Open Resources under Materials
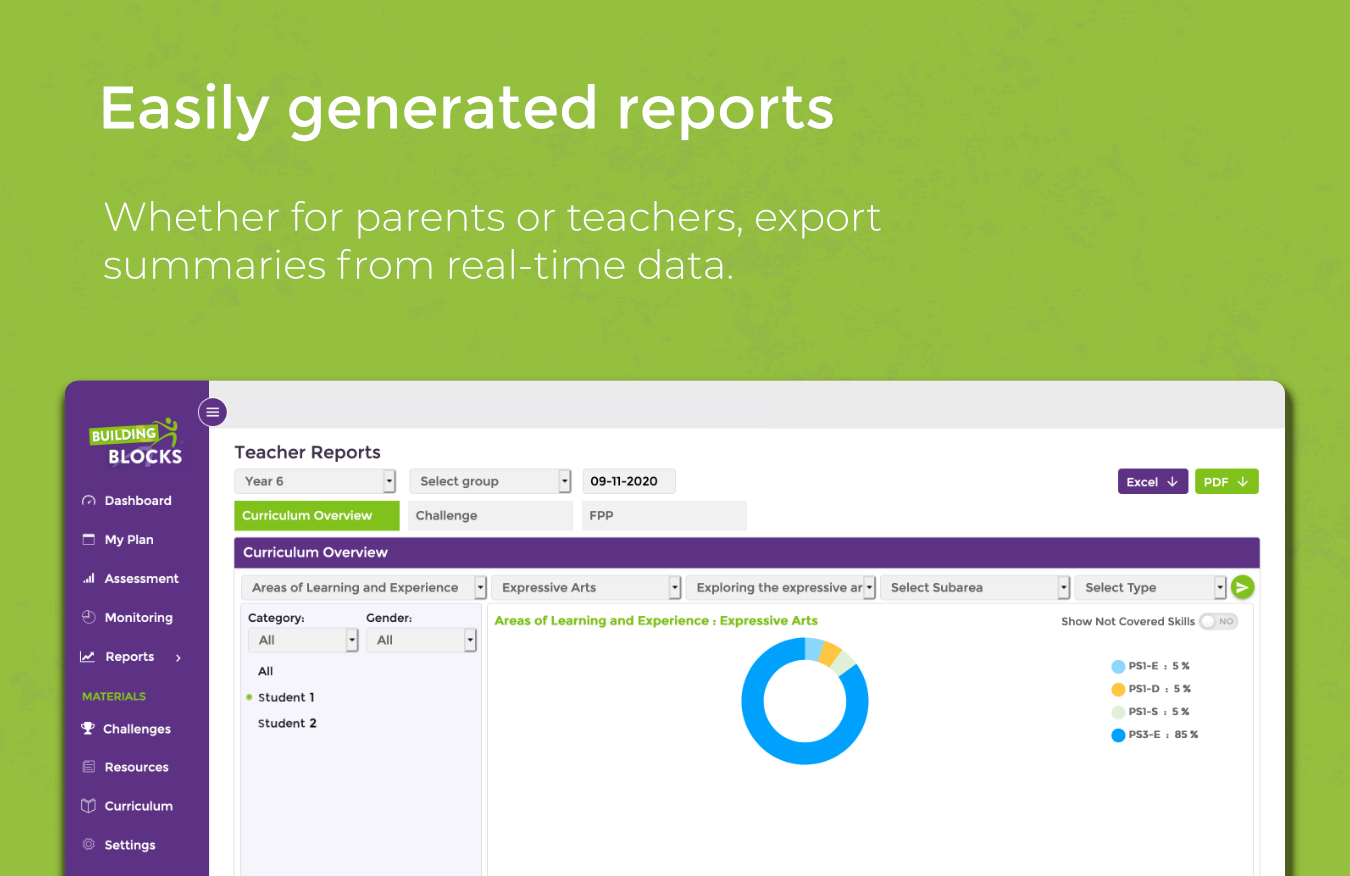Viewport: 1350px width, 876px height. point(136,767)
